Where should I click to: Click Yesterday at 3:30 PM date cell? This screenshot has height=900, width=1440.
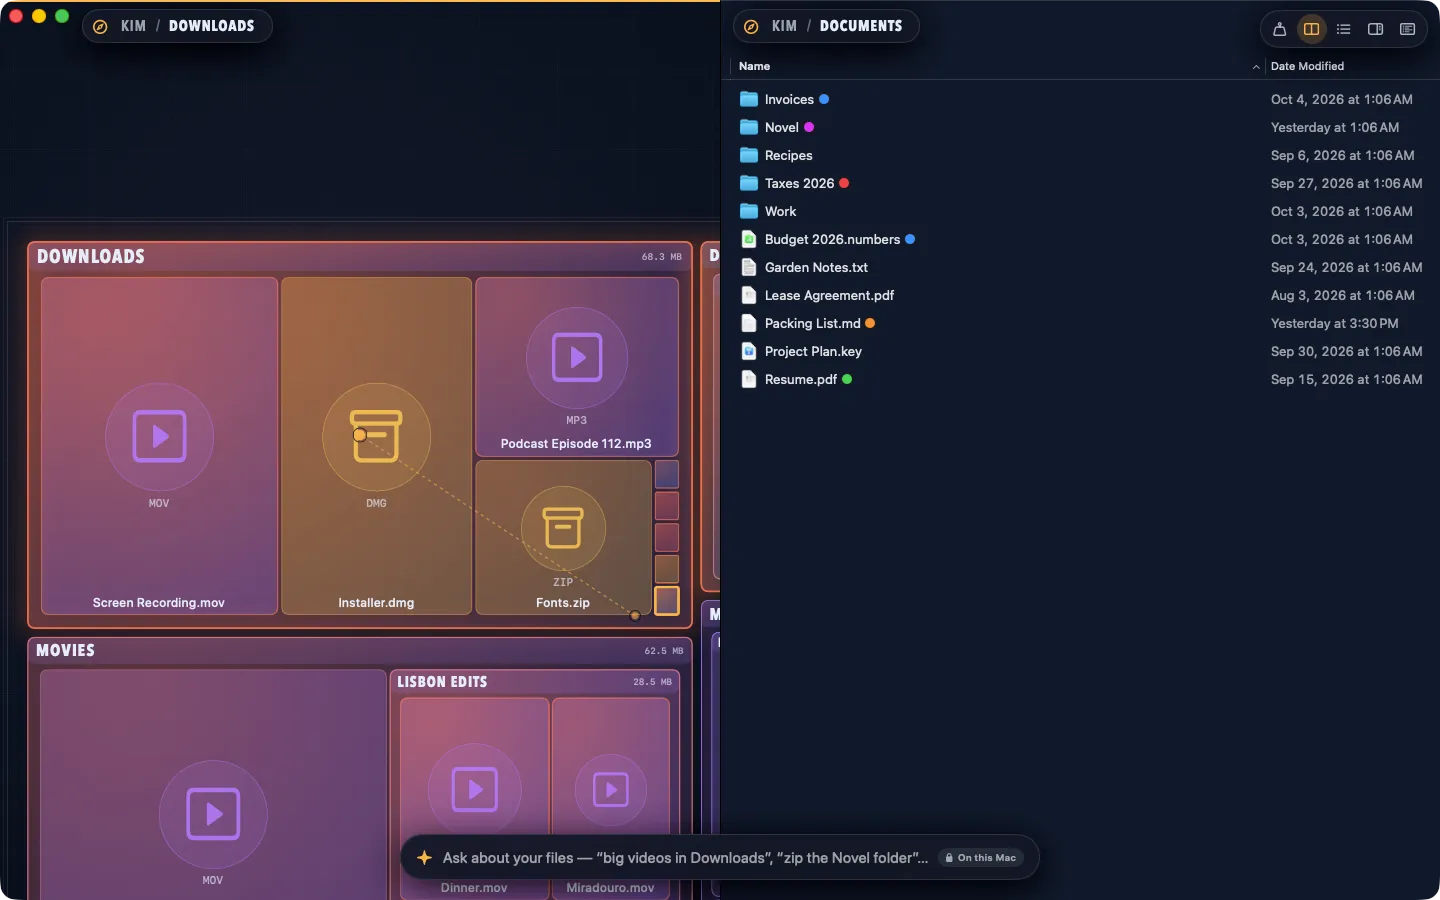[x=1334, y=323]
